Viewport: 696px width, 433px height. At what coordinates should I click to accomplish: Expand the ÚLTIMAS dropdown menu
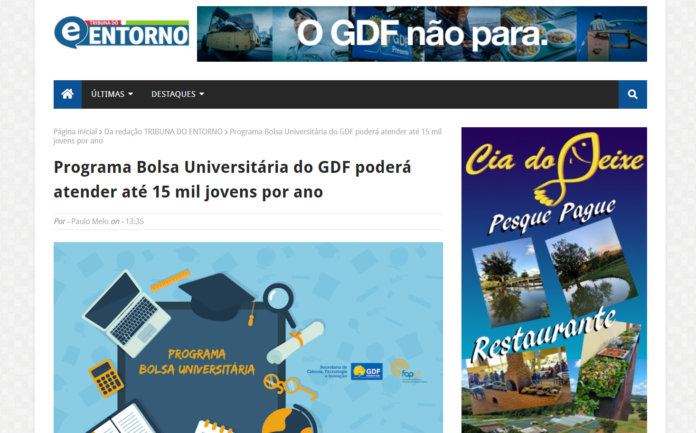point(112,94)
